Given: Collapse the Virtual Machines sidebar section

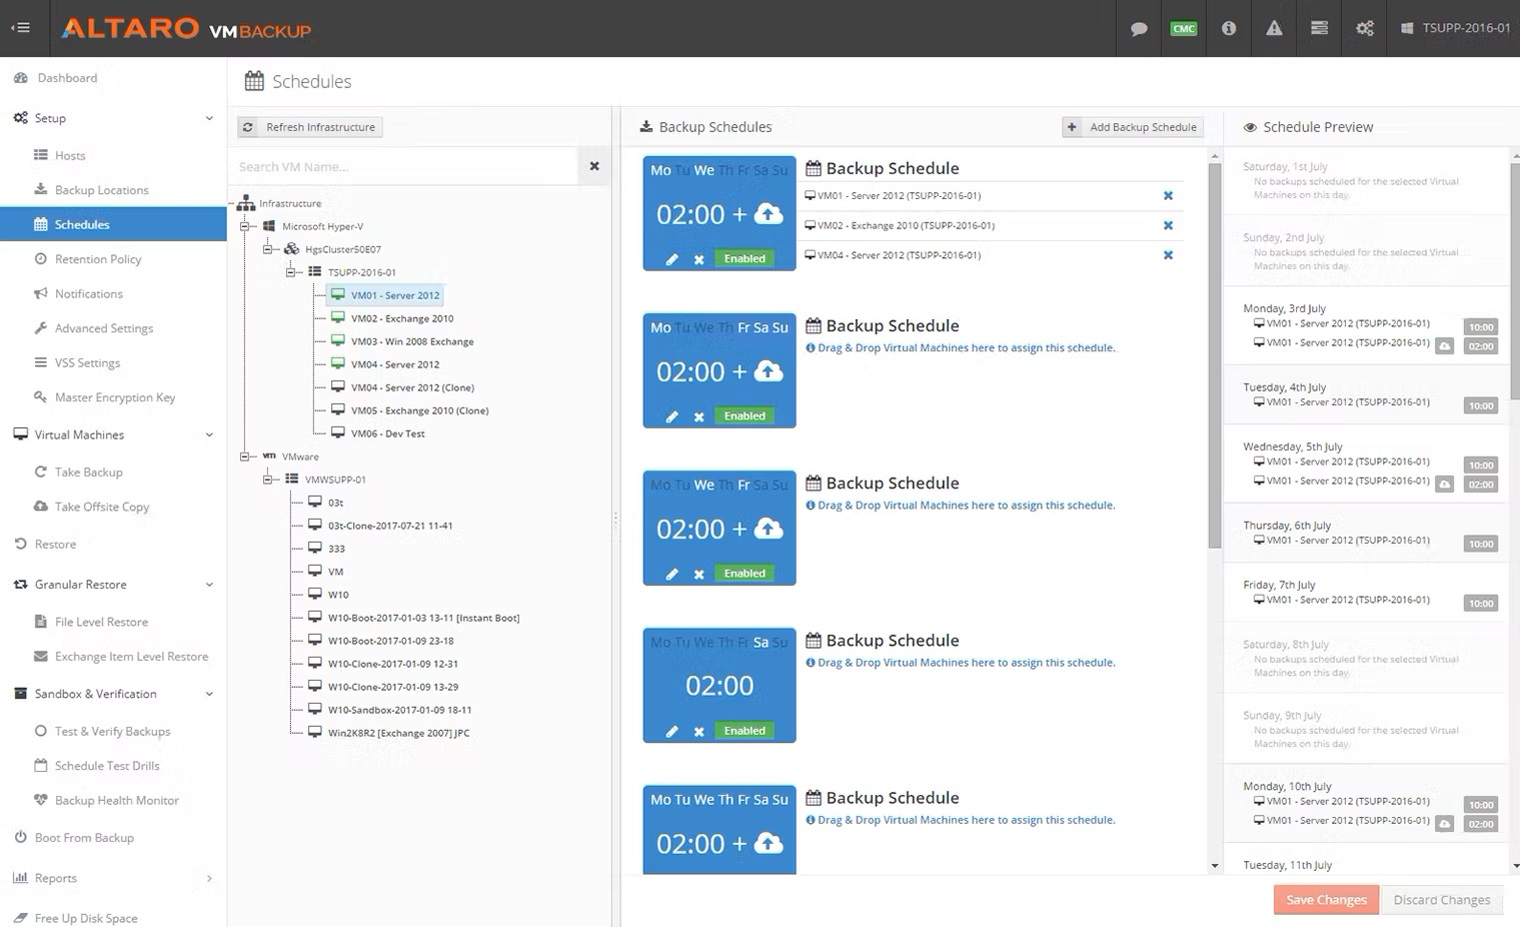Looking at the screenshot, I should [209, 435].
